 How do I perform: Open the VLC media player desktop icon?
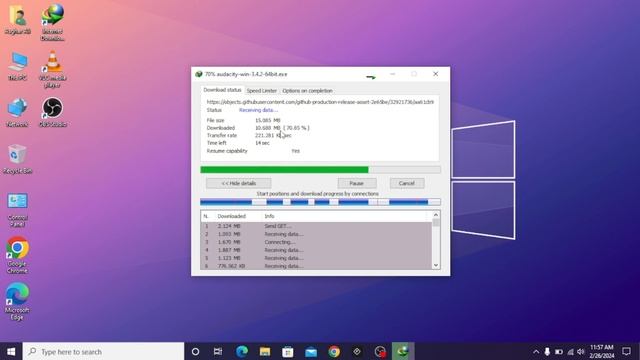(x=52, y=69)
